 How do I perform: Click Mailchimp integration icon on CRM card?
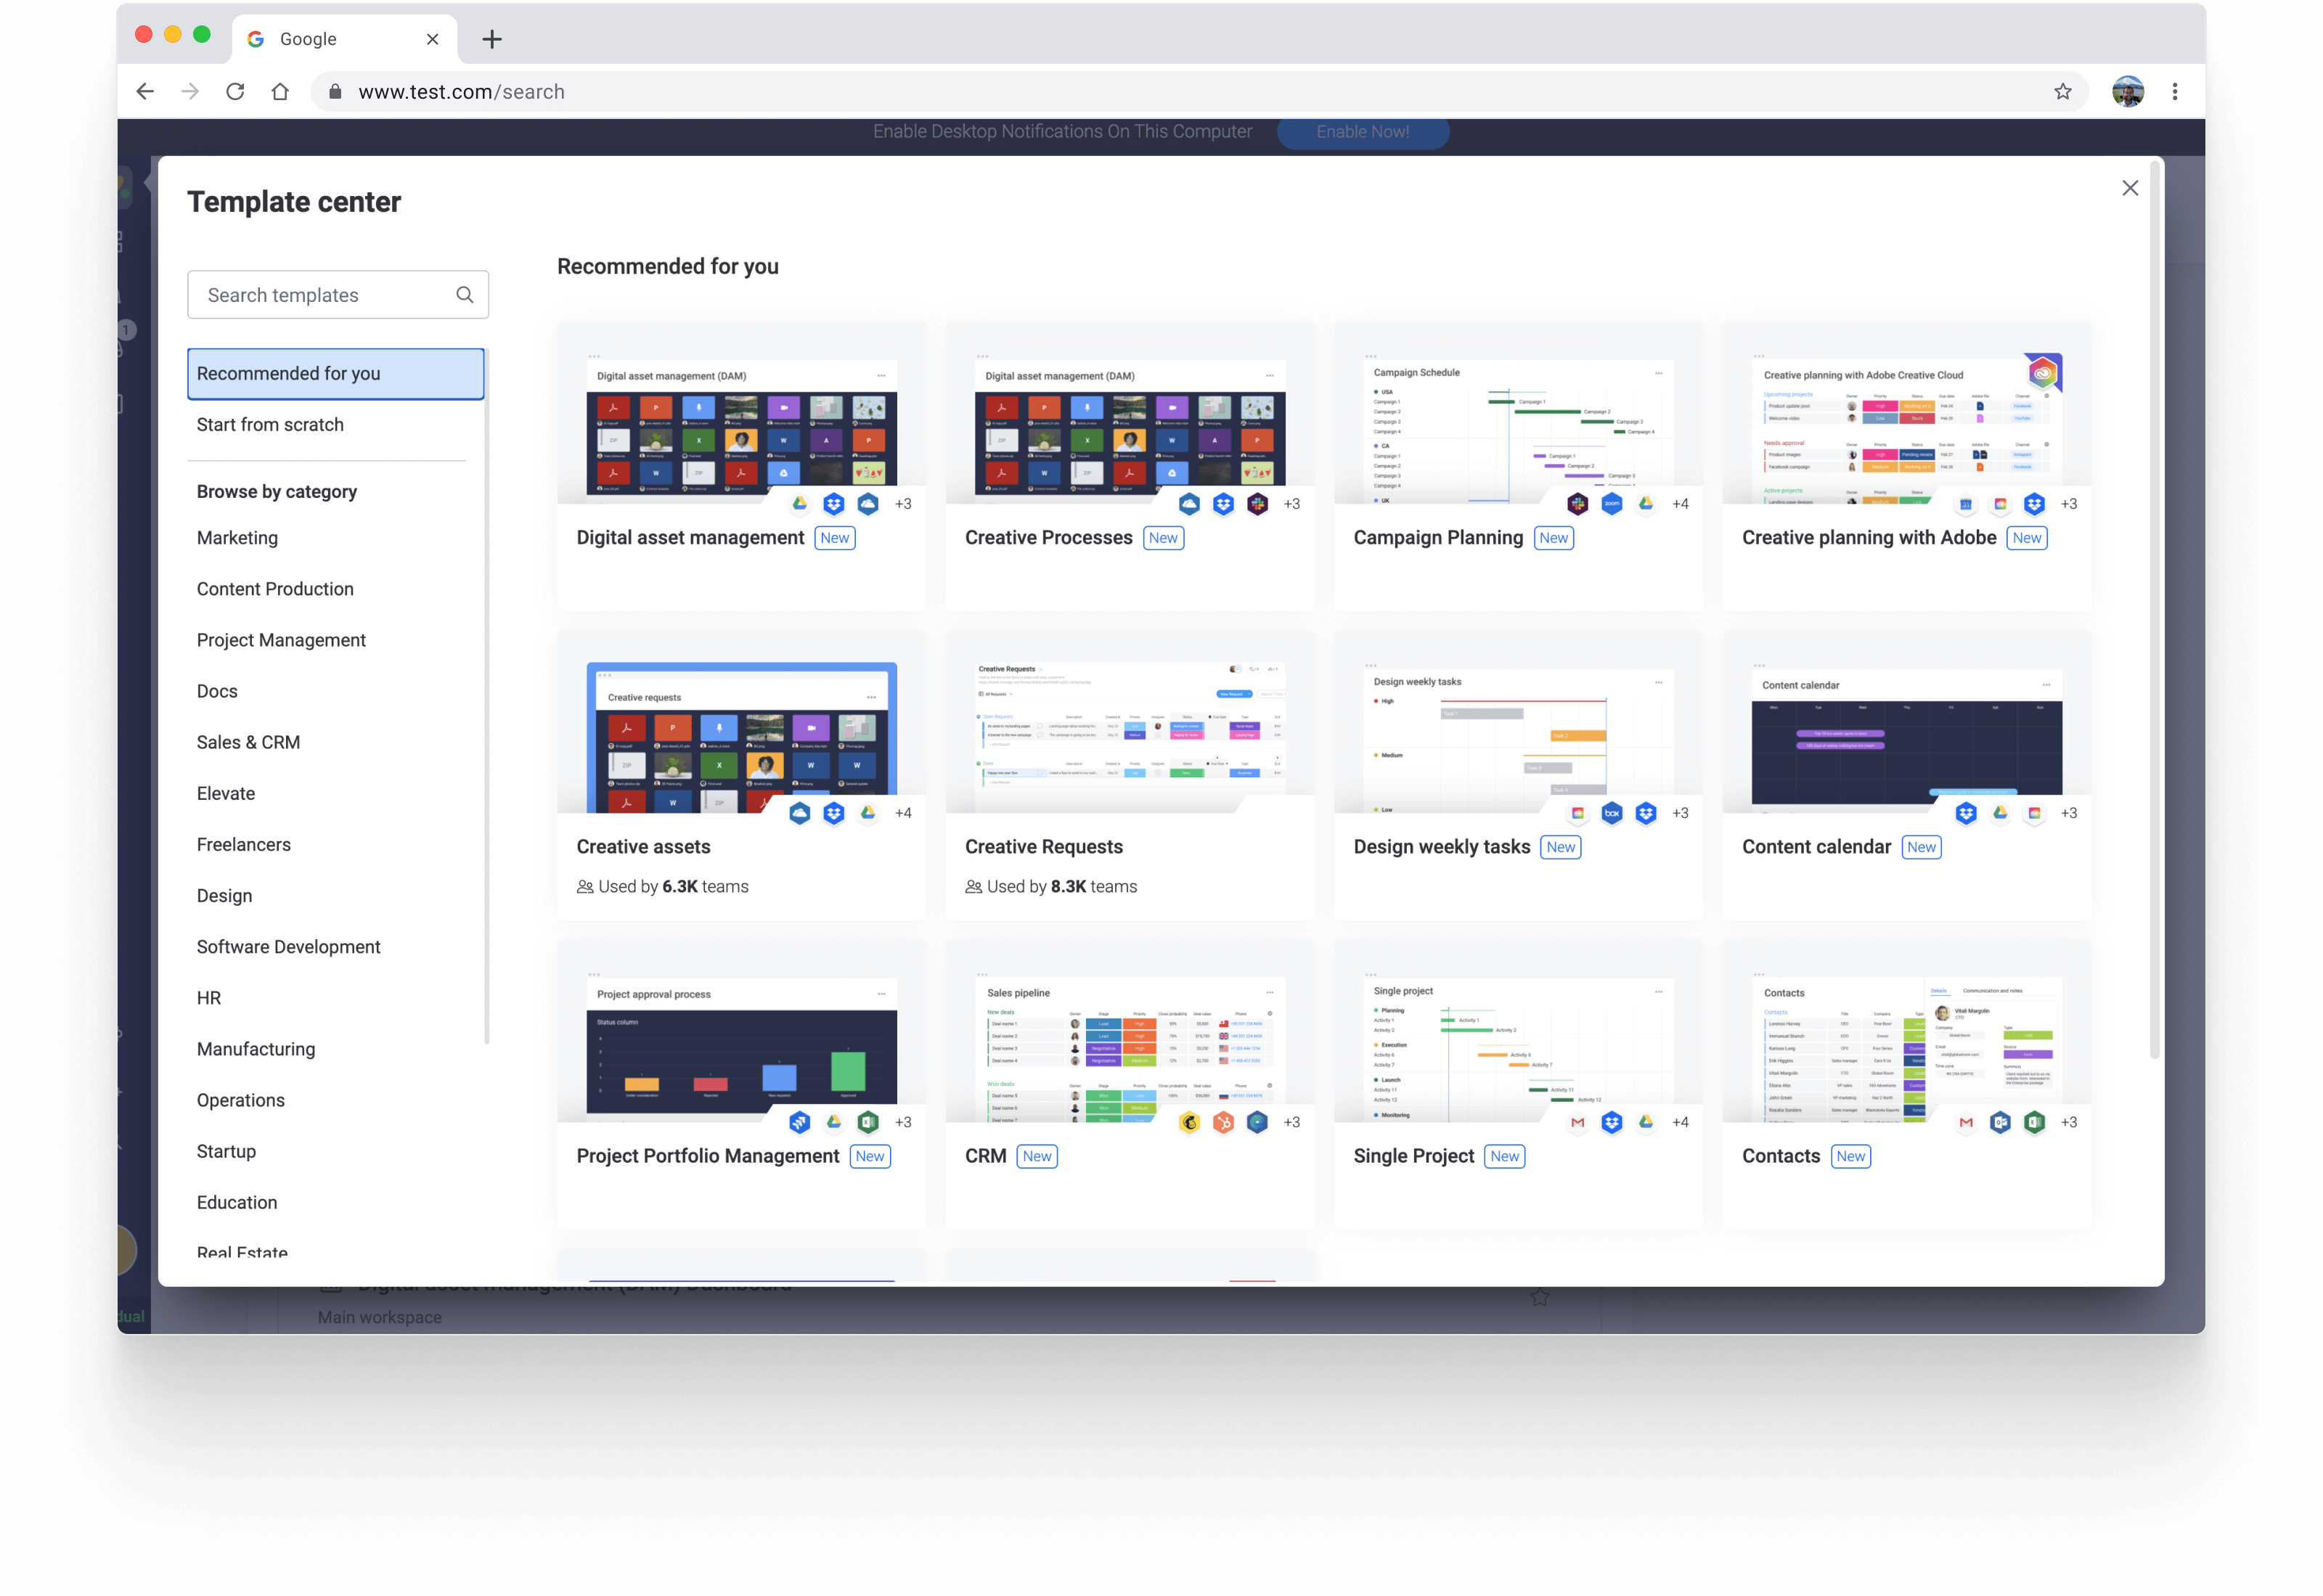(x=1188, y=1122)
